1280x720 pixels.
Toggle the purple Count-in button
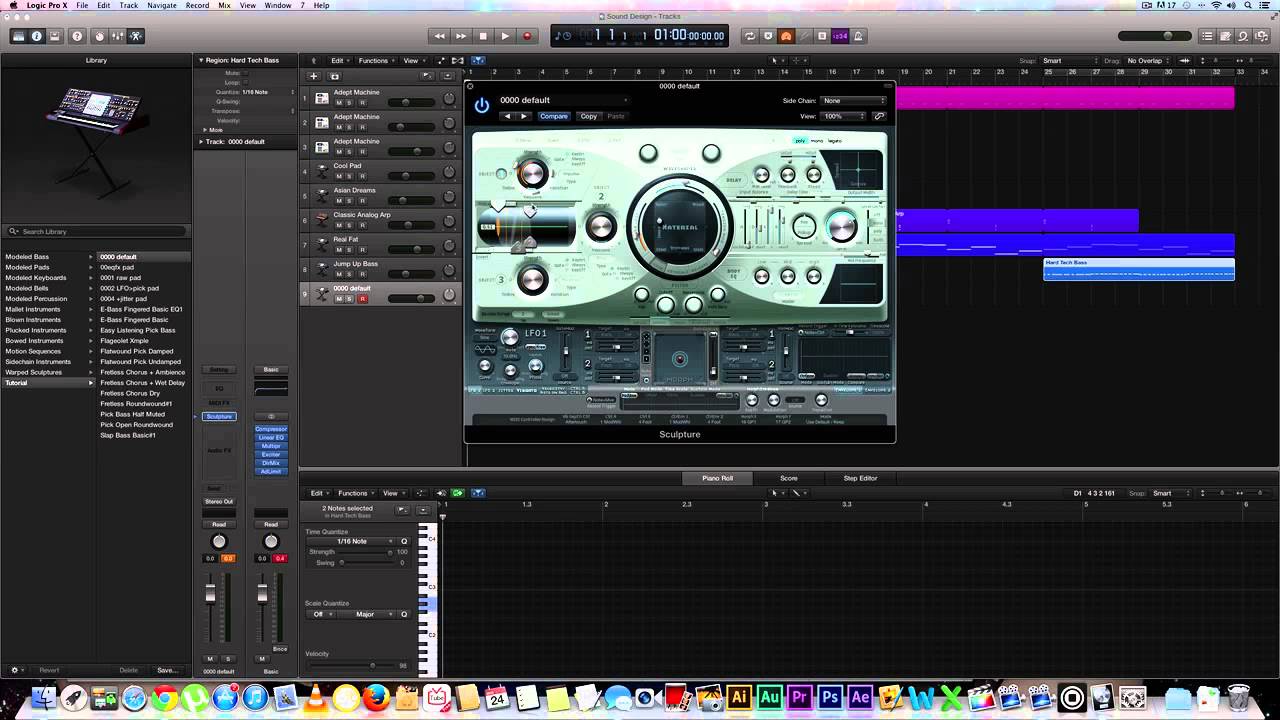pyautogui.click(x=840, y=36)
